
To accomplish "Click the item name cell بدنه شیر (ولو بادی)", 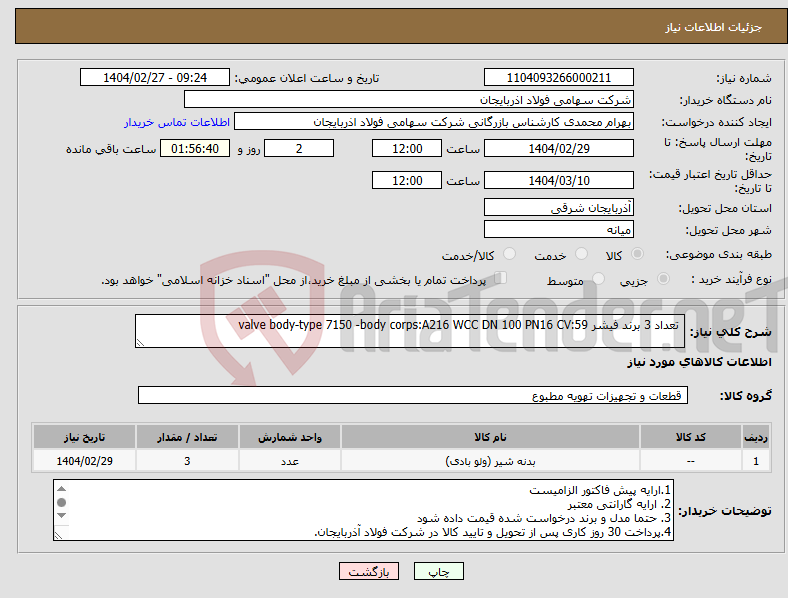I will point(490,461).
